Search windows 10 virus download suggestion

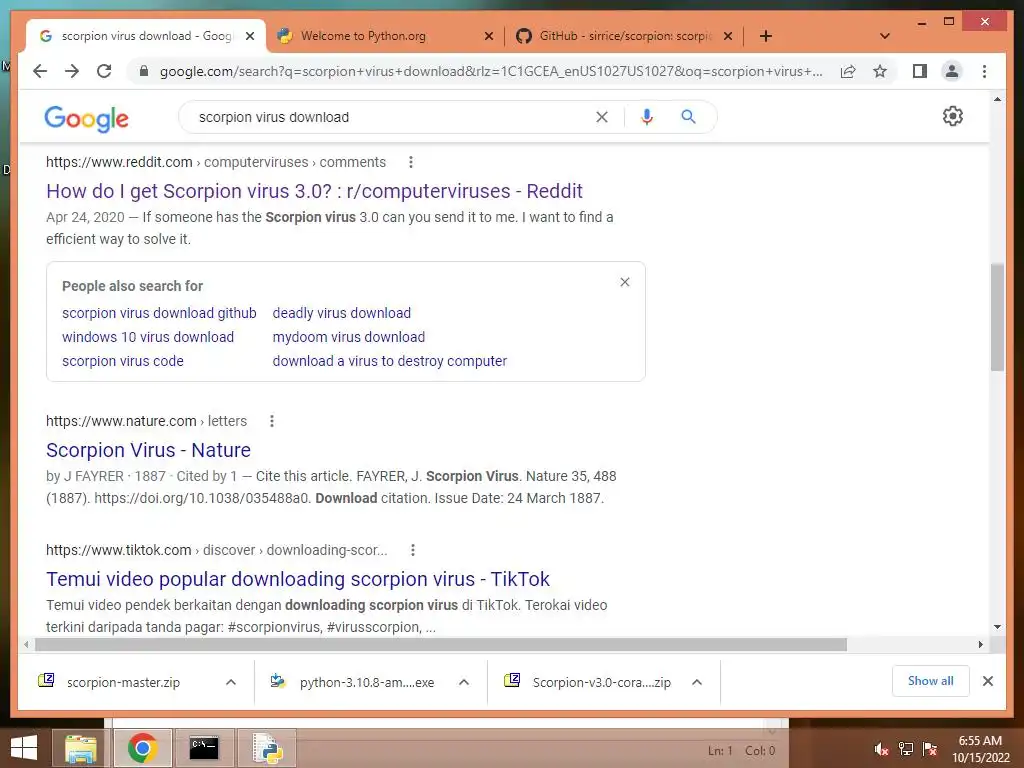(148, 337)
